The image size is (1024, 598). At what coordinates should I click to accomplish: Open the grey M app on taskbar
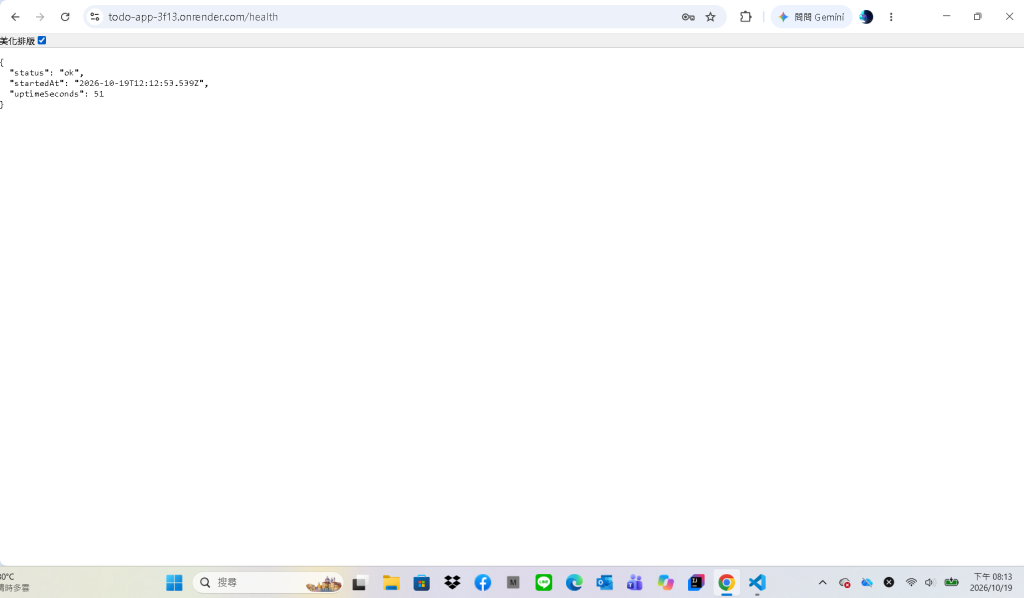tap(513, 582)
